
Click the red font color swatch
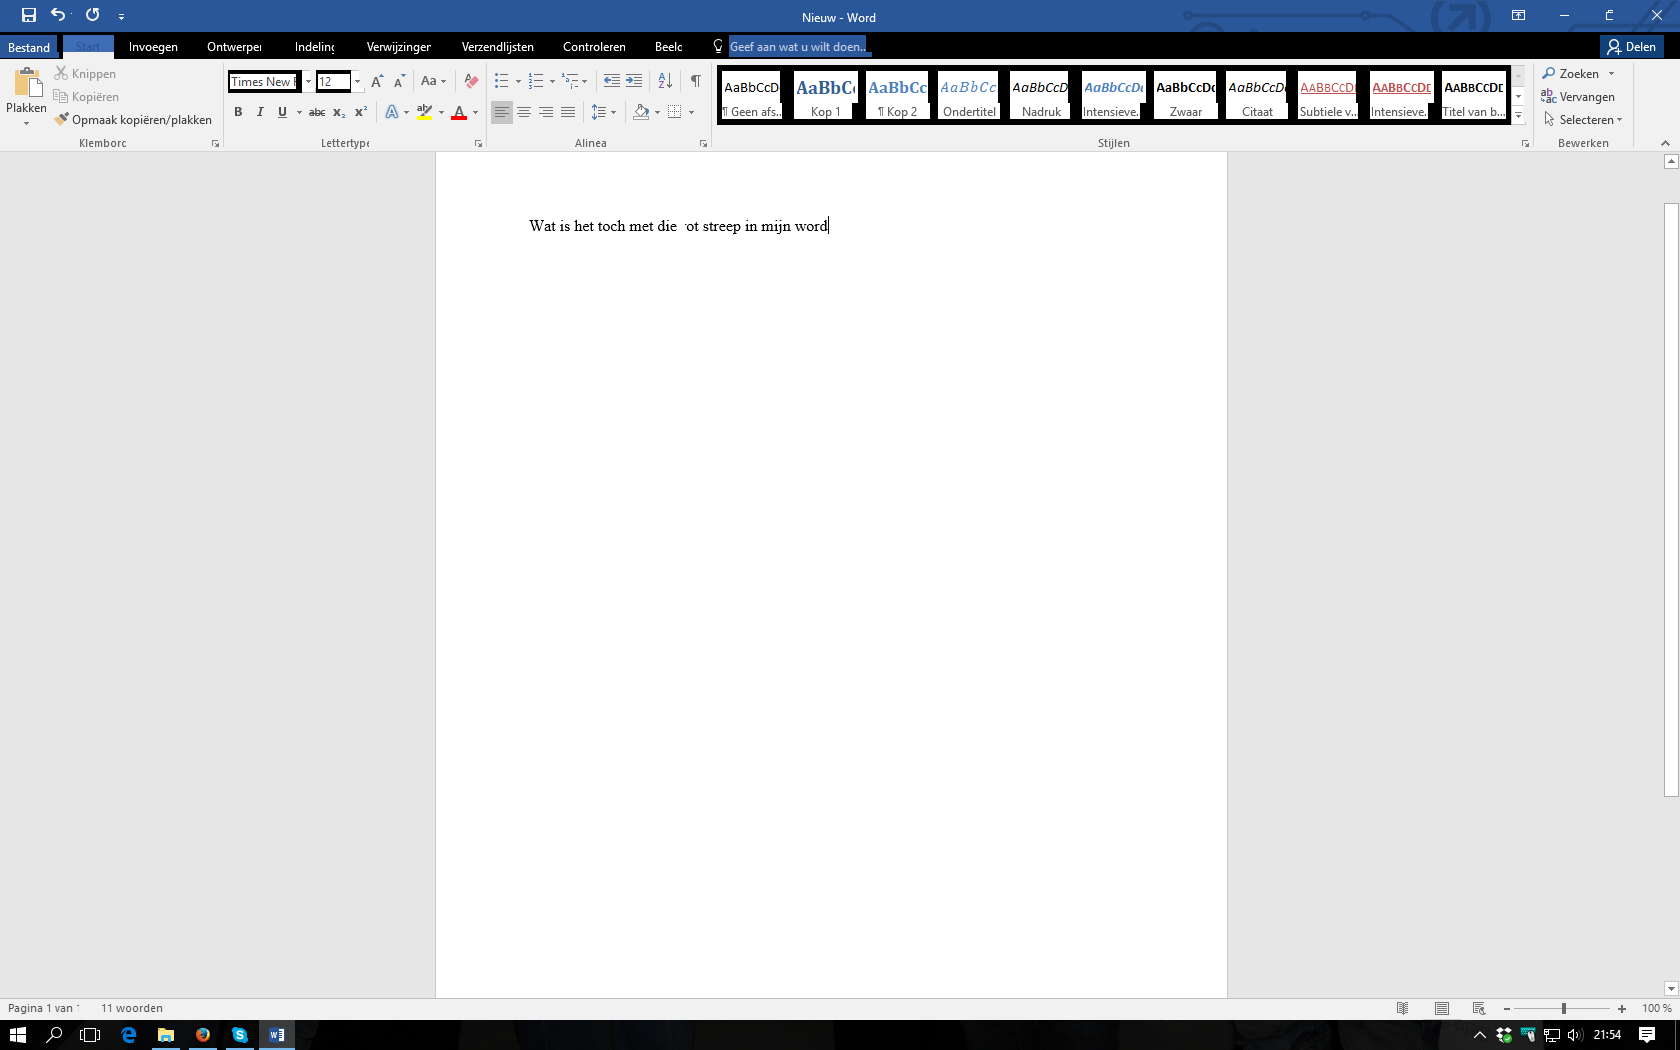(x=459, y=112)
